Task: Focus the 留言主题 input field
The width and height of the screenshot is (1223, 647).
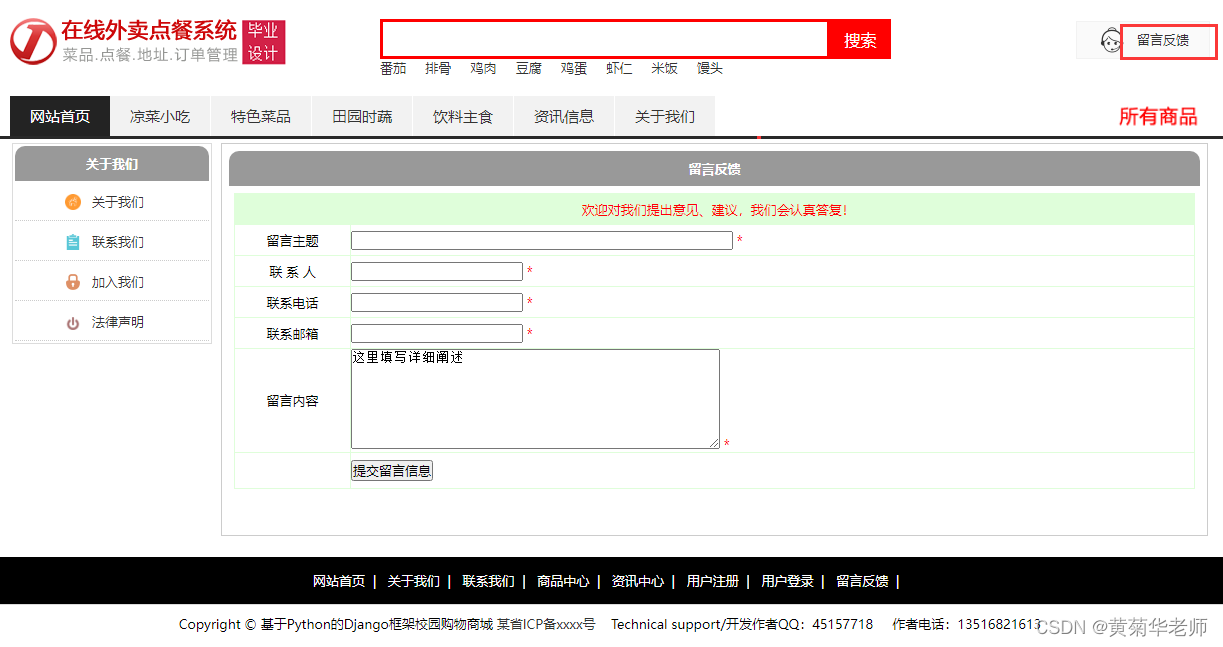Action: click(x=542, y=241)
